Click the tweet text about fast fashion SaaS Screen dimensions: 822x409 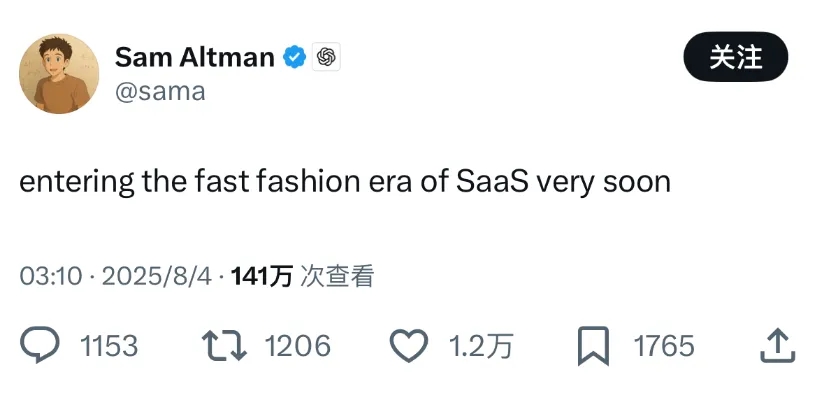[x=345, y=182]
